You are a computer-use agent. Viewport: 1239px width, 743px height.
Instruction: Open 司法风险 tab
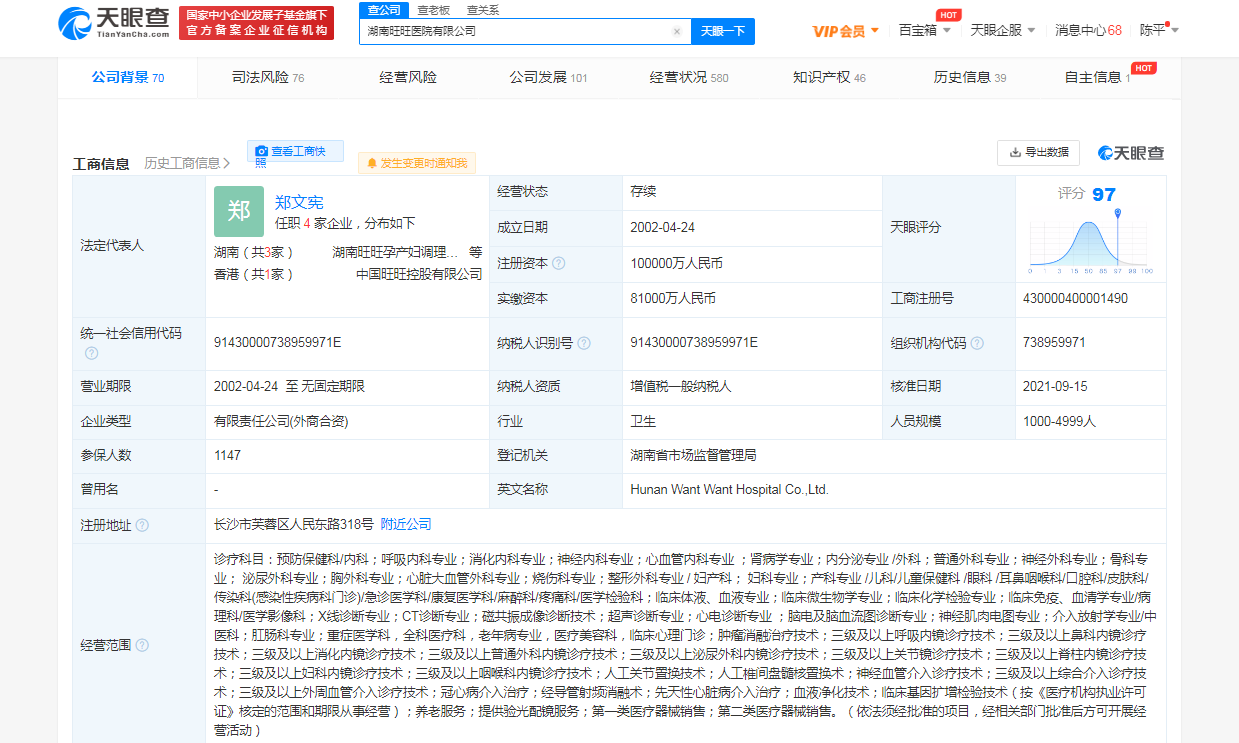[x=267, y=77]
